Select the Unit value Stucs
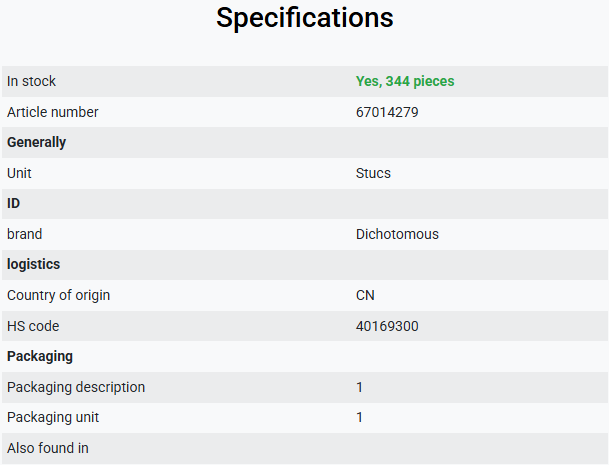This screenshot has width=609, height=465. 373,173
